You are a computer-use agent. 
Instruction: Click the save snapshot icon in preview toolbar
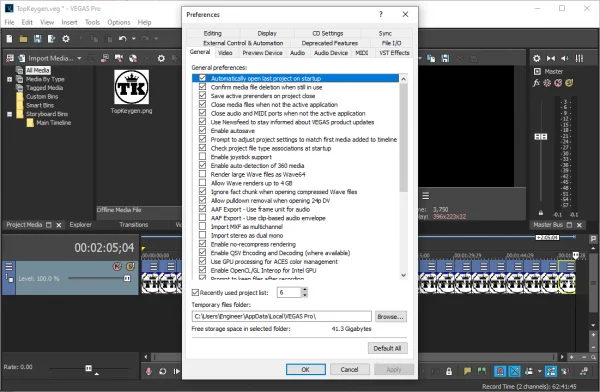[445, 58]
